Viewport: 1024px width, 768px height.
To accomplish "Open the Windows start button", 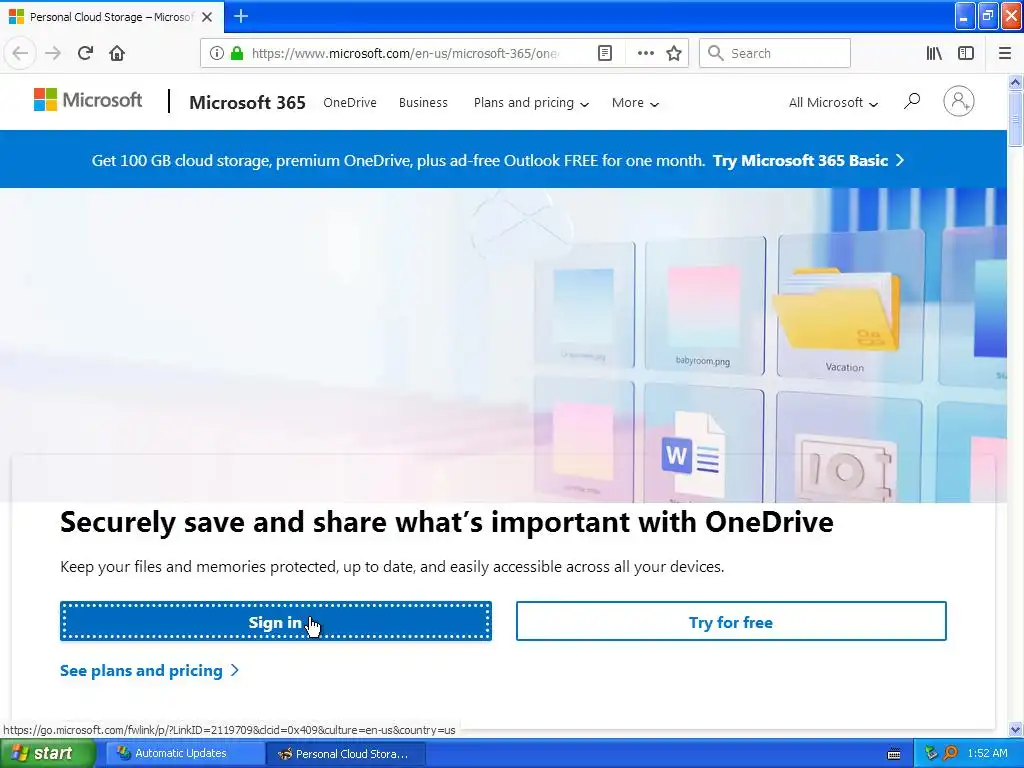I will (48, 753).
